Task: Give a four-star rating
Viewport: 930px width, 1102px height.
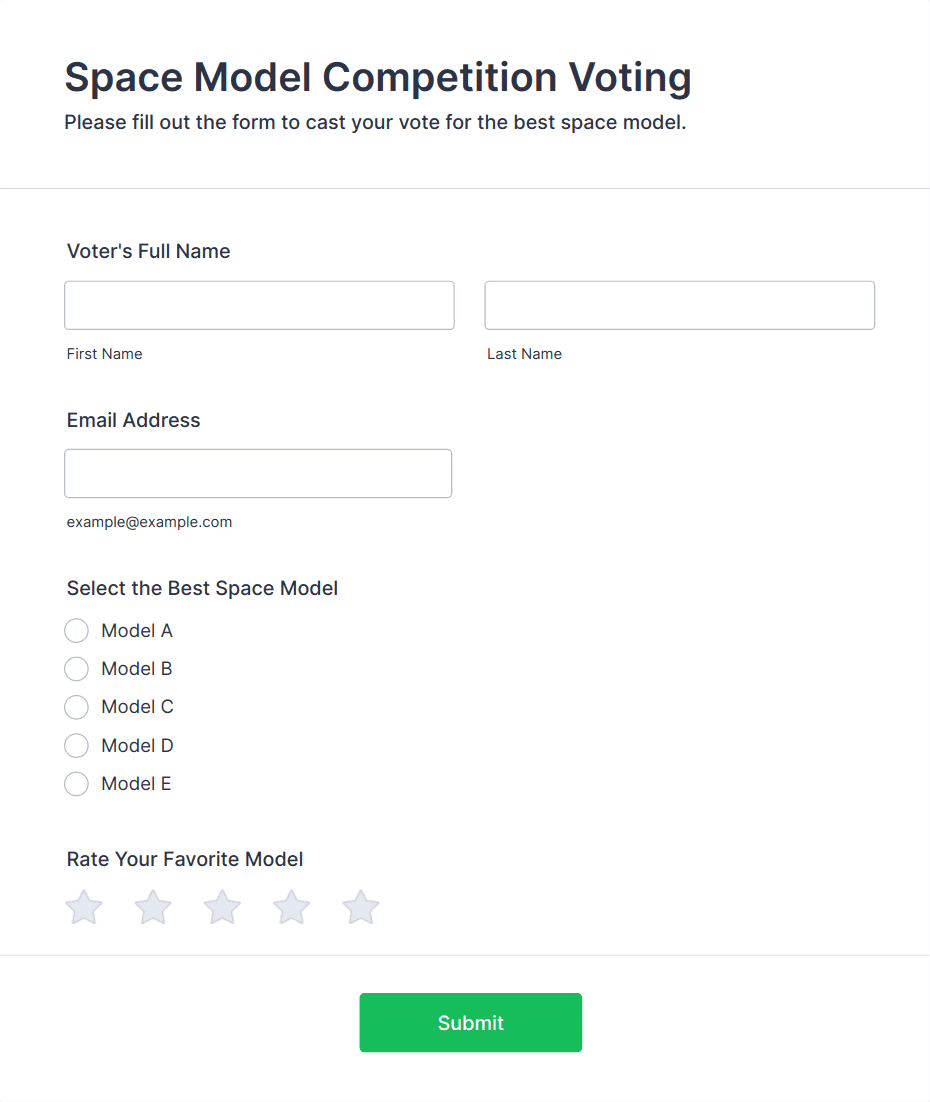Action: [x=292, y=908]
